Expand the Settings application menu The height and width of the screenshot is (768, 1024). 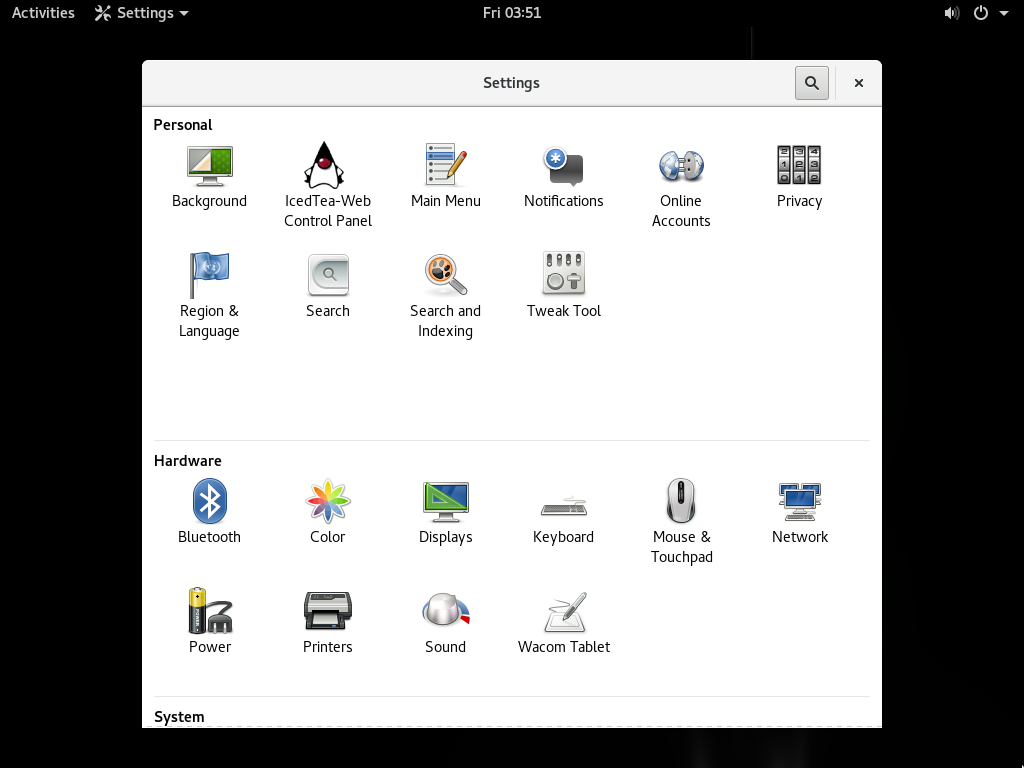142,13
